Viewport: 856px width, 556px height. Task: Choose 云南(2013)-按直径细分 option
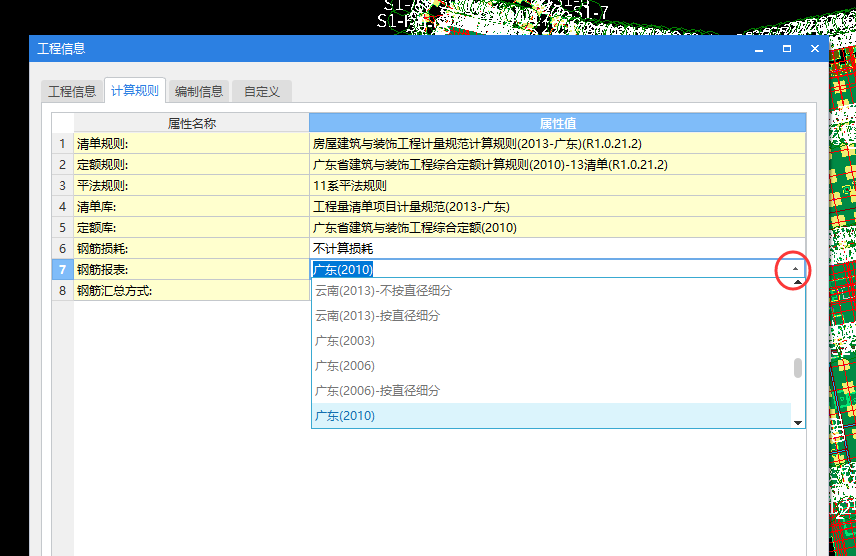coord(551,316)
